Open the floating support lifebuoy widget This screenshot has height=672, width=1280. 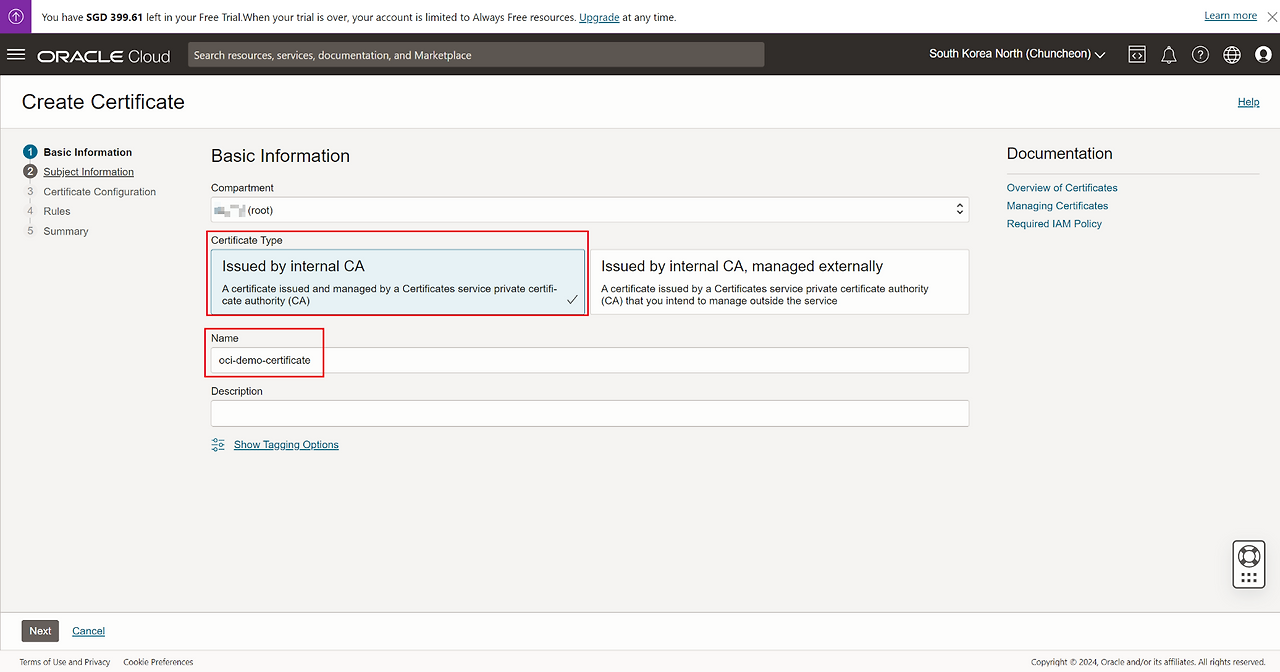click(1248, 556)
